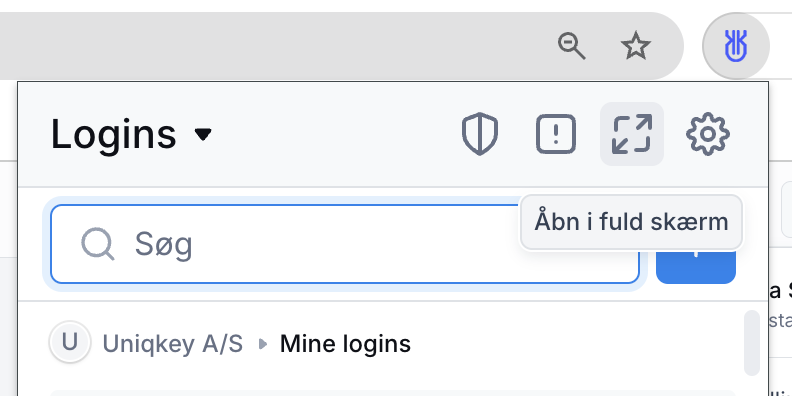Screen dimensions: 792x396
Task: Select the Uniqkey A/S breadcrumb
Action: (x=173, y=344)
